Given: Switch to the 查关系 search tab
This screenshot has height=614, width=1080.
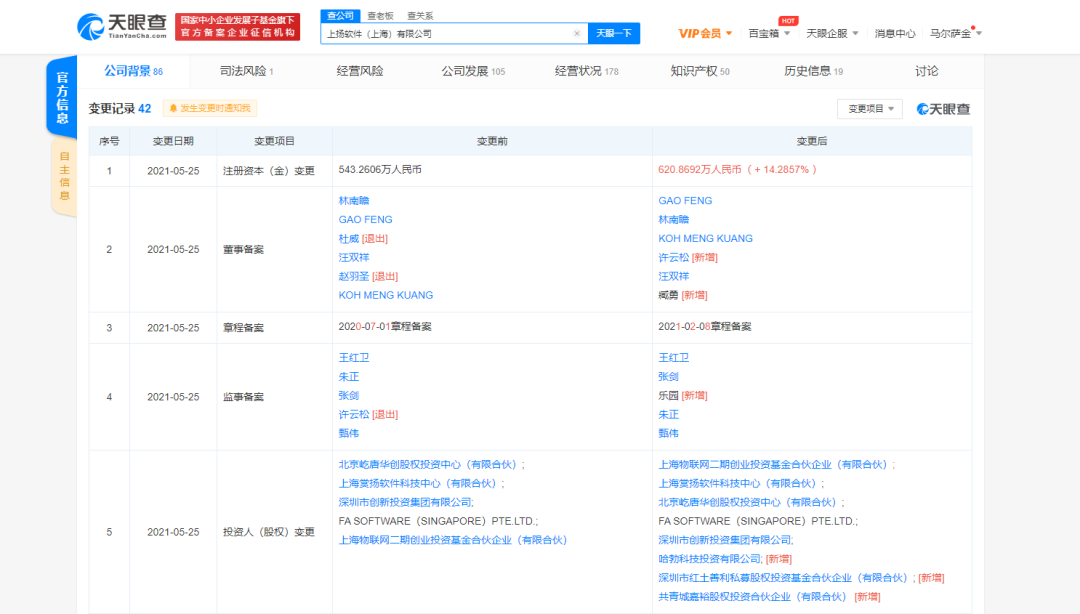Looking at the screenshot, I should pos(420,15).
